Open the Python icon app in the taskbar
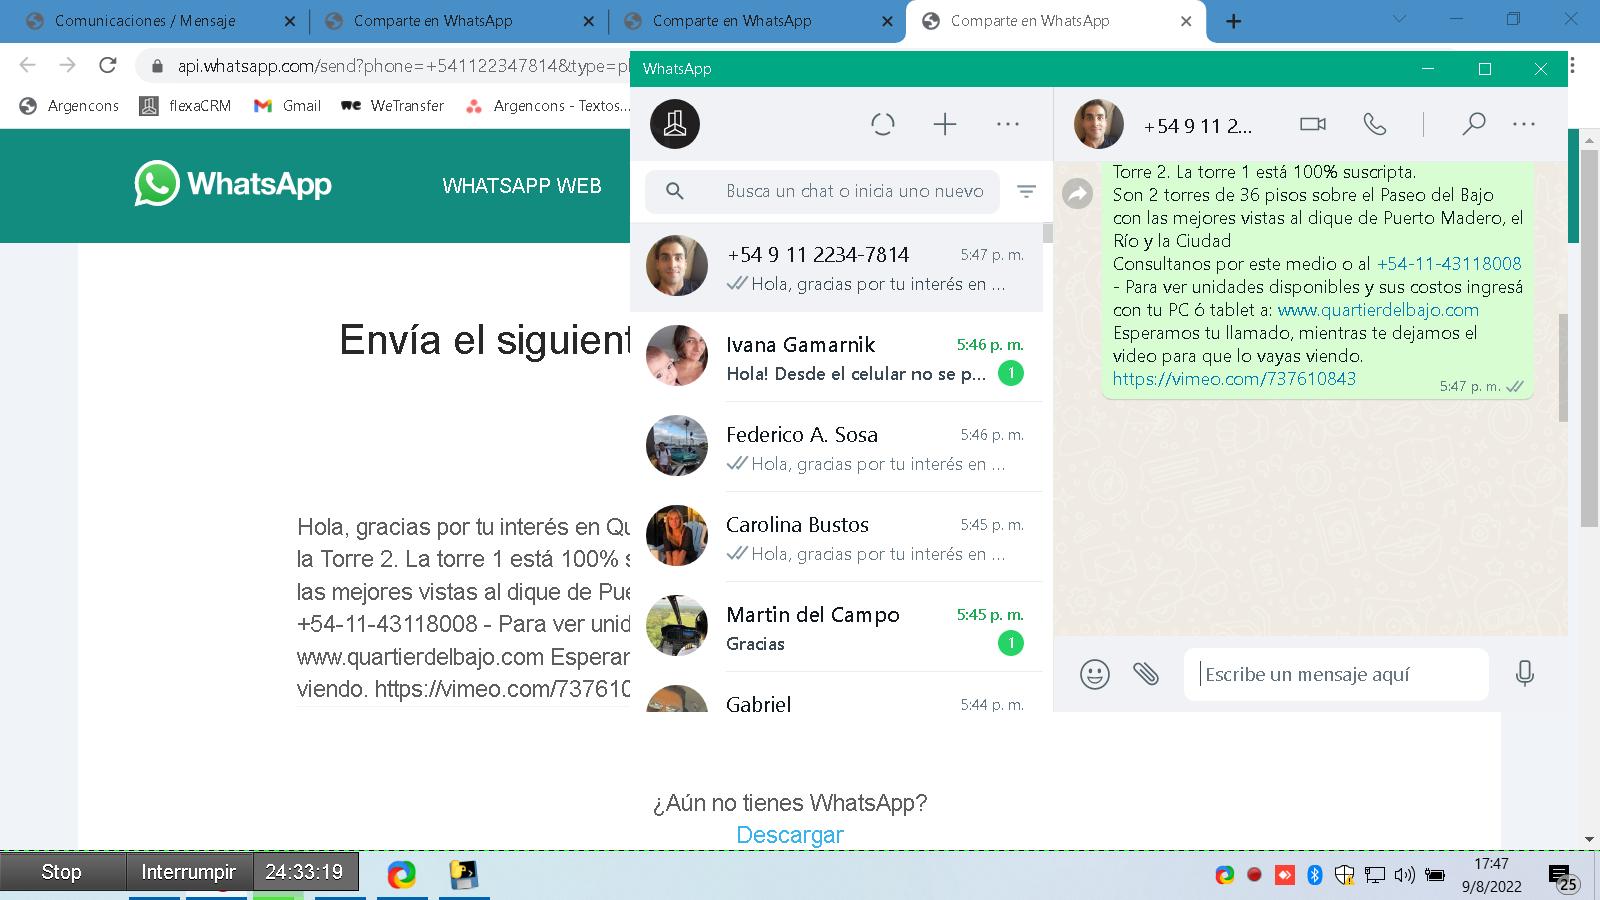Image resolution: width=1600 pixels, height=900 pixels. (x=463, y=875)
